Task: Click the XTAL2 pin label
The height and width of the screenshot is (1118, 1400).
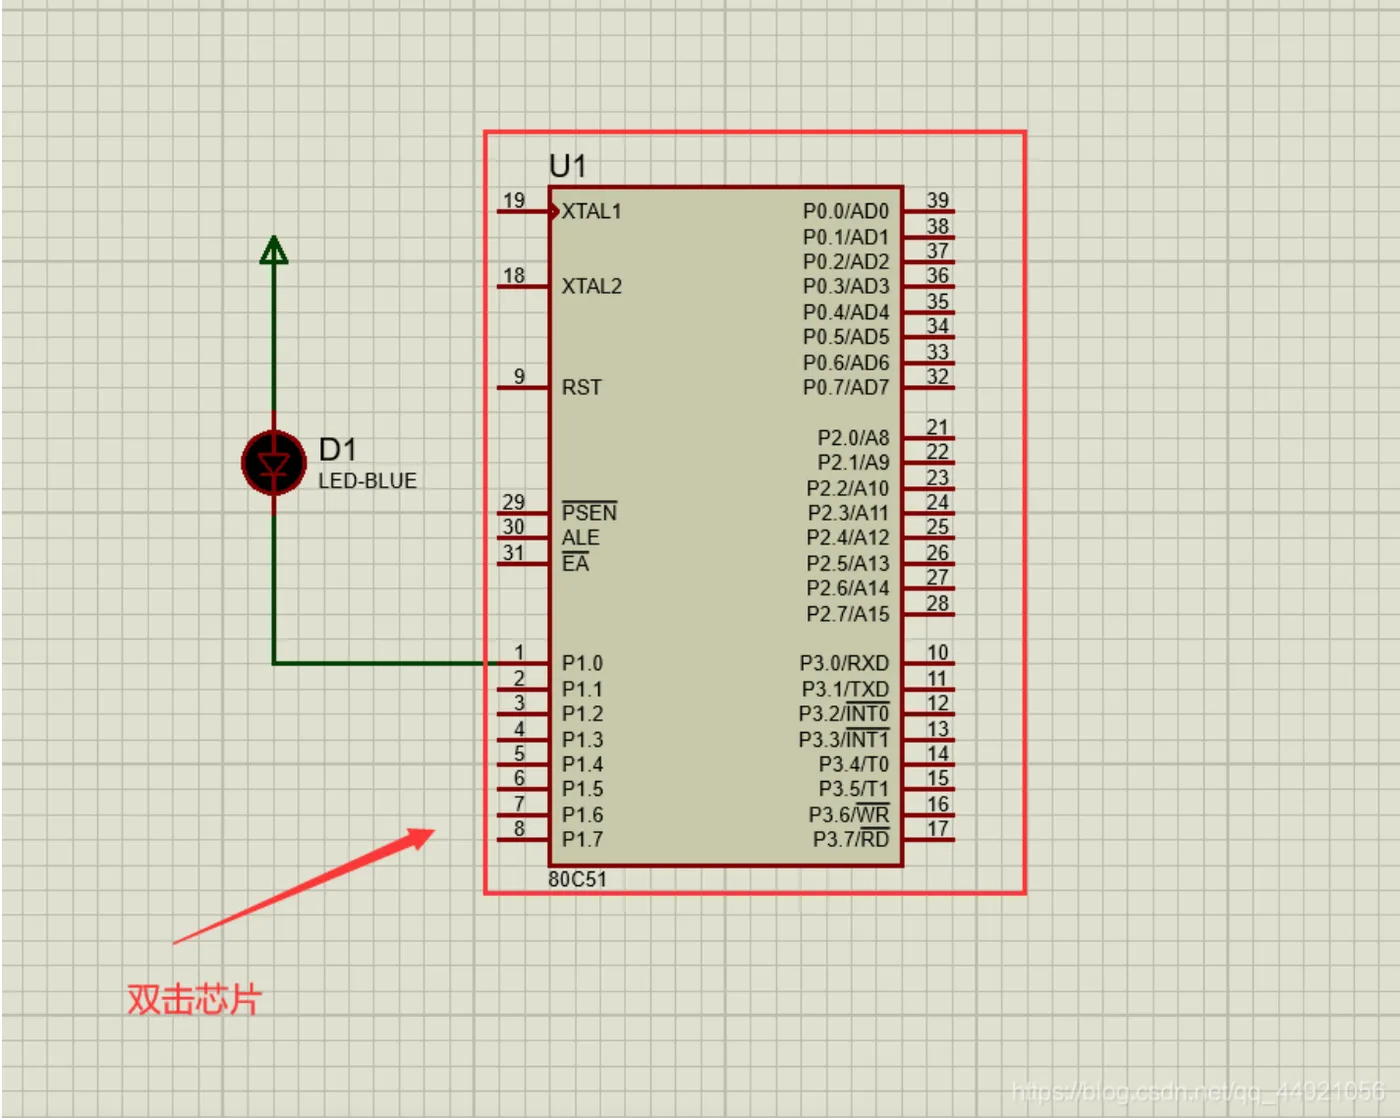Action: click(x=591, y=286)
